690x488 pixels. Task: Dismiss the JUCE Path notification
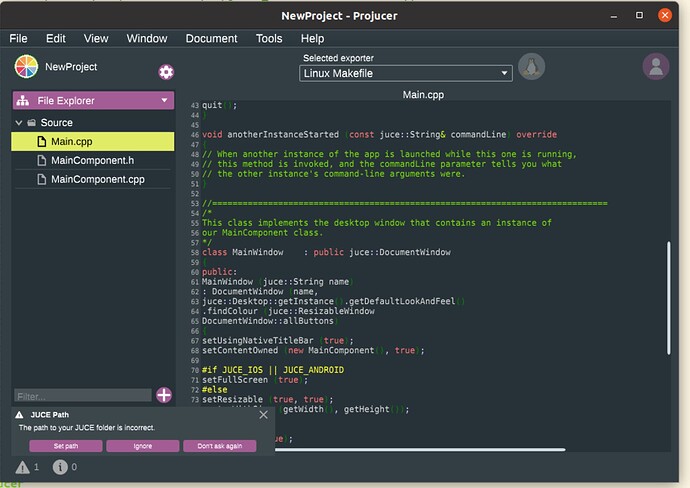click(x=263, y=415)
